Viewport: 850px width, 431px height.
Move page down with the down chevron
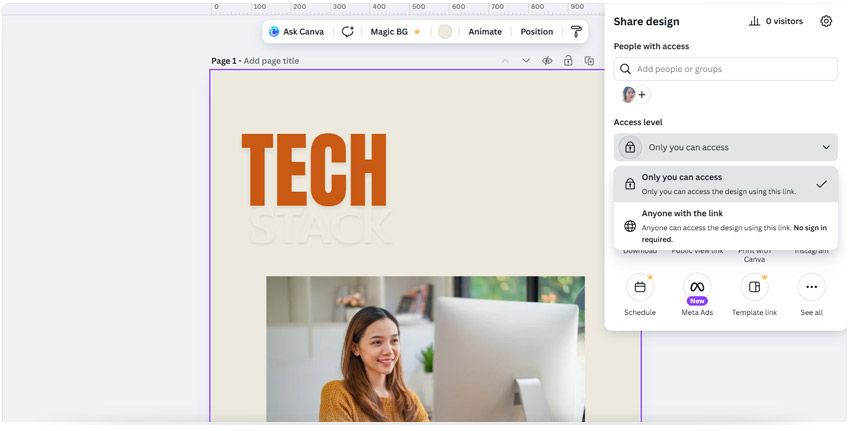pos(526,61)
